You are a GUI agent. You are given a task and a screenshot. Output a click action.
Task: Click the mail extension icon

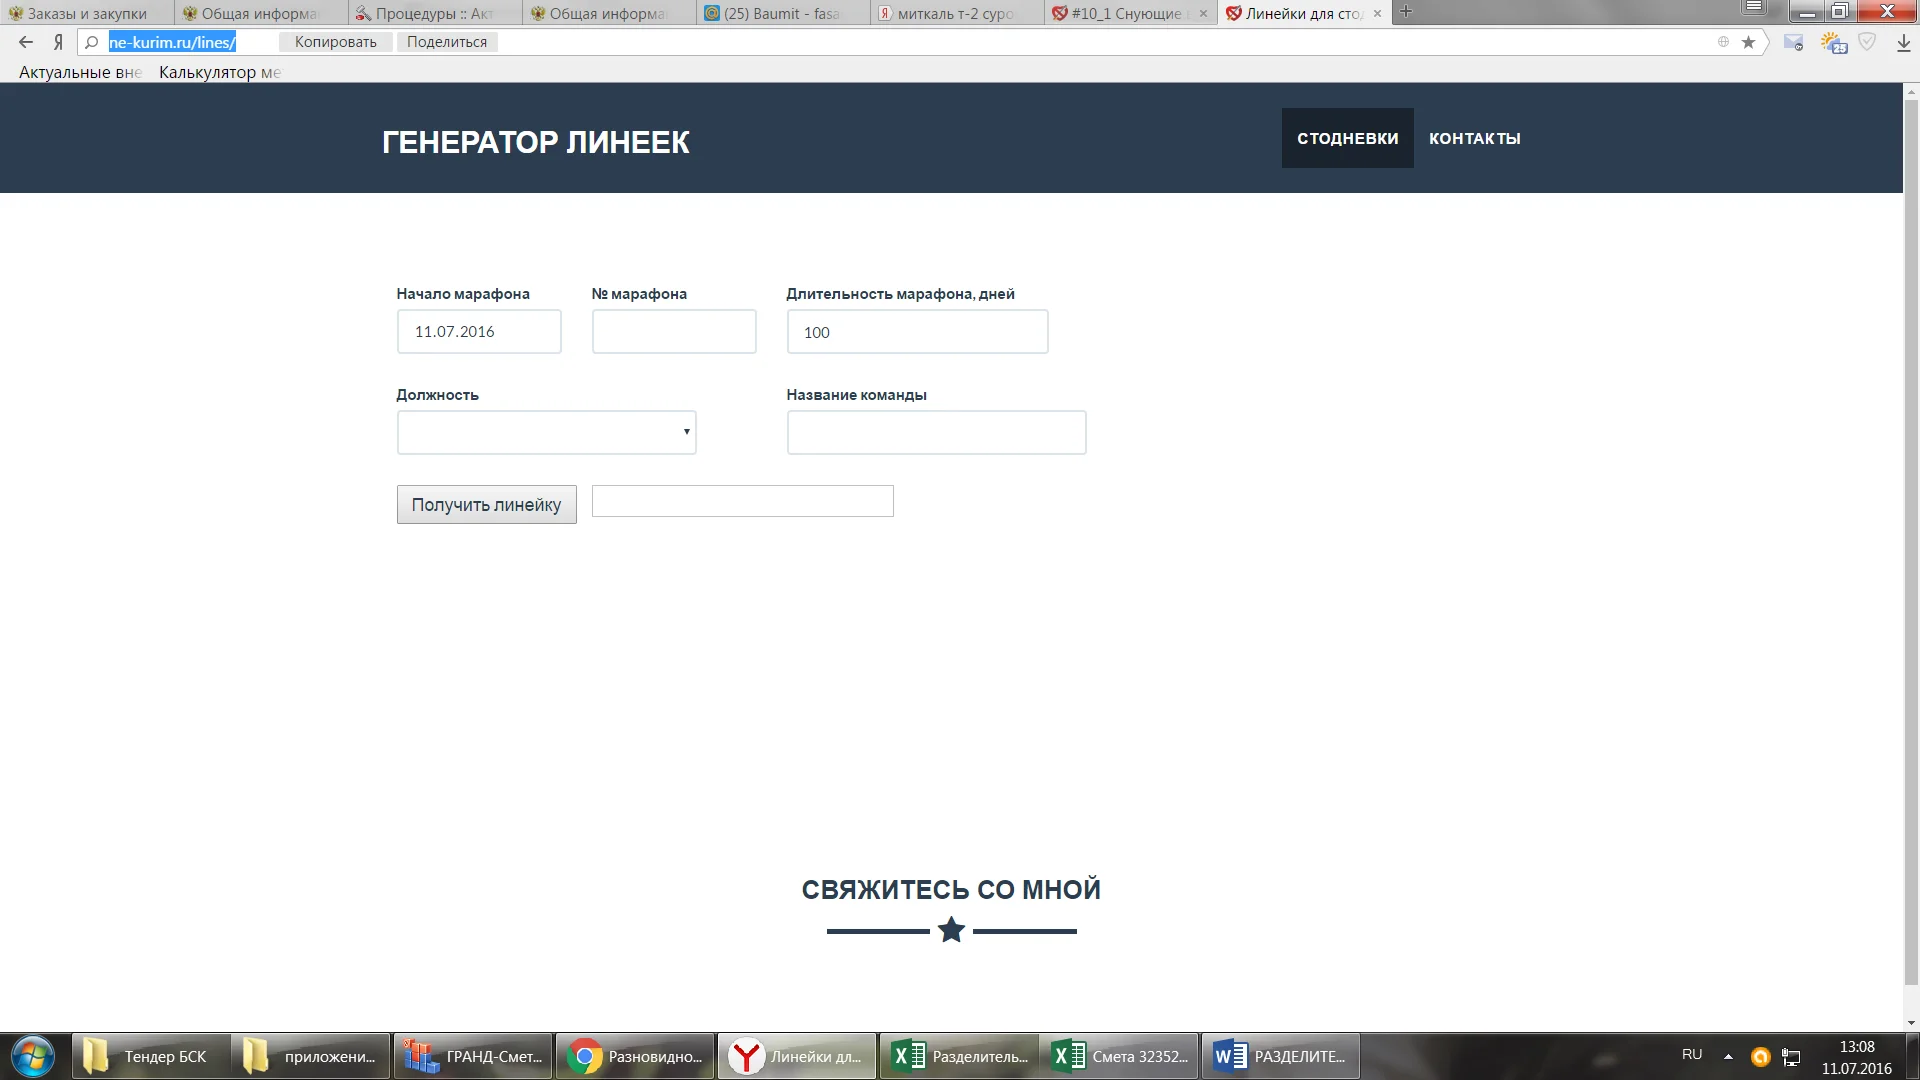coord(1793,42)
